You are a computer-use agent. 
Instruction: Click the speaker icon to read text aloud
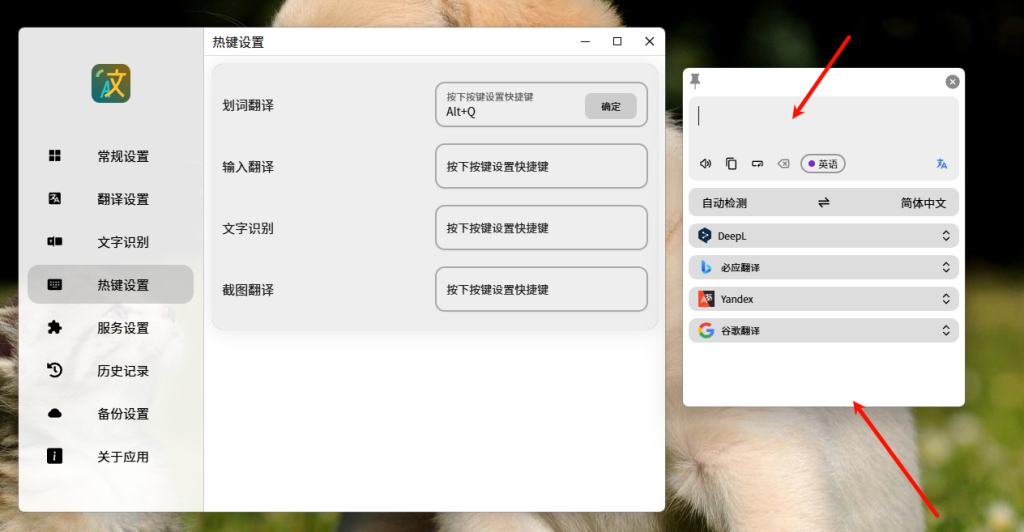pyautogui.click(x=705, y=164)
